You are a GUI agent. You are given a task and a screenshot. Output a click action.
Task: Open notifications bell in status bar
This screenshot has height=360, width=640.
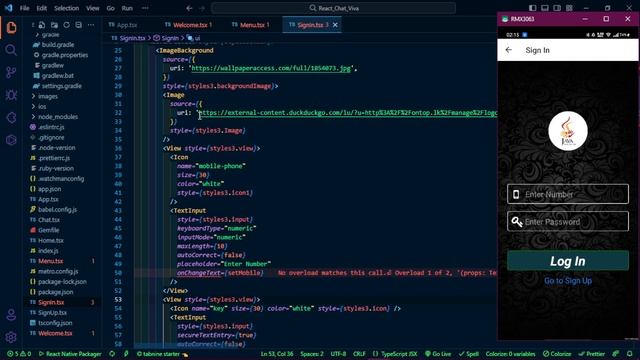(x=629, y=354)
